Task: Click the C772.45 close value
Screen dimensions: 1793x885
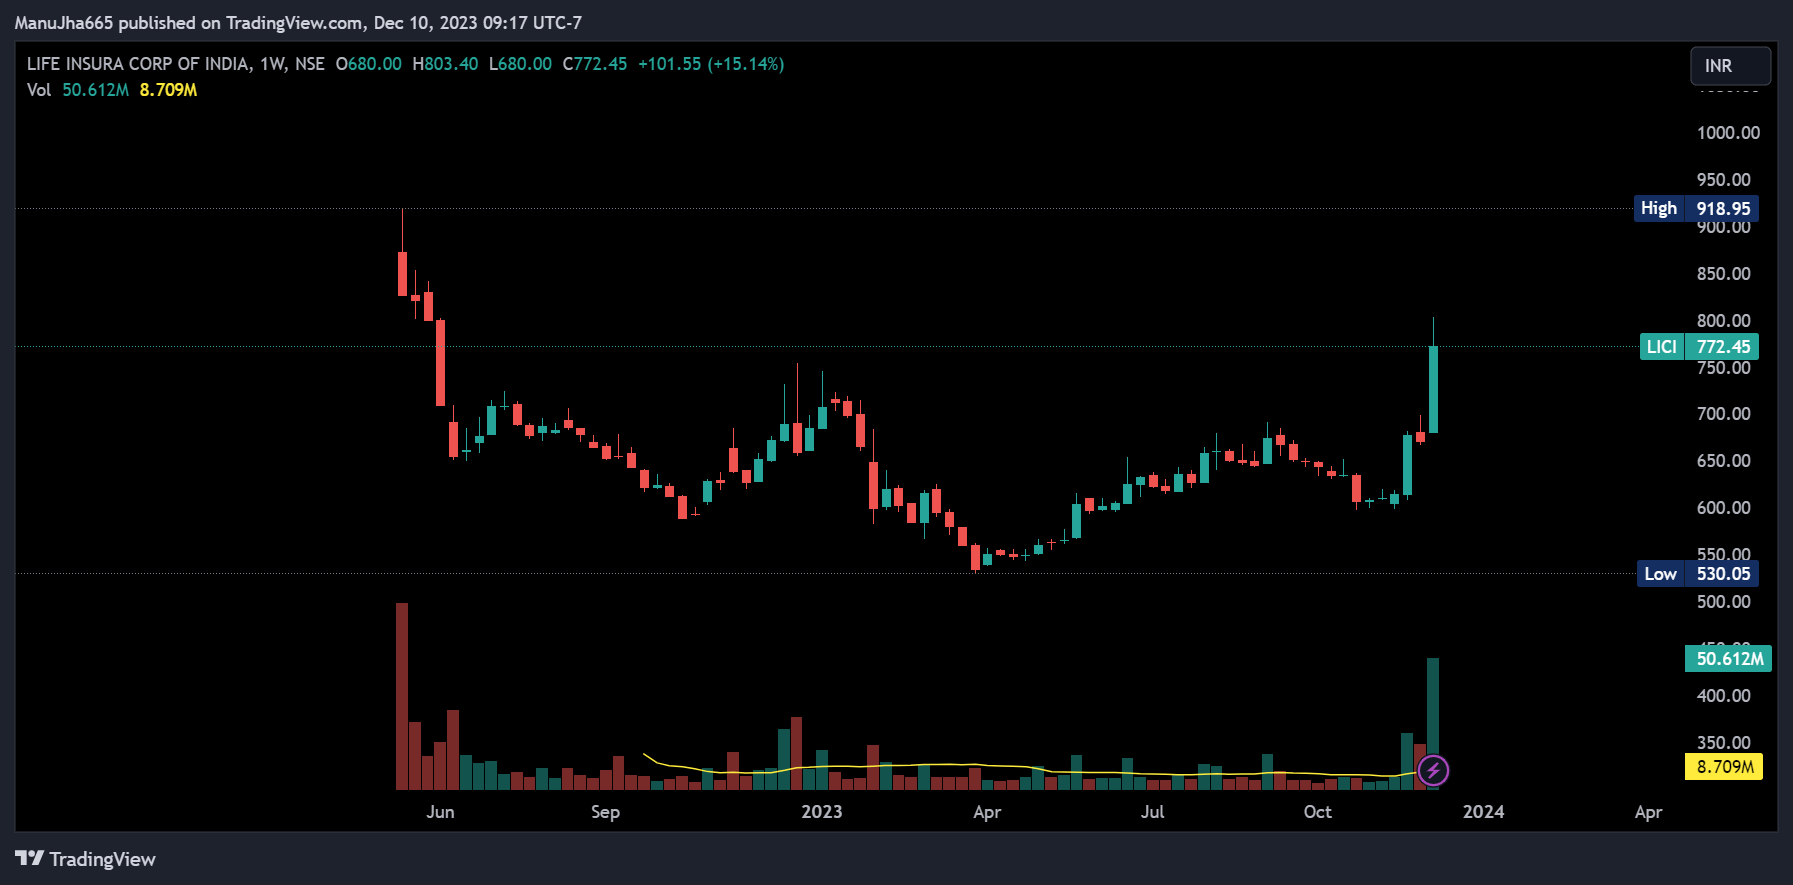Action: coord(595,64)
